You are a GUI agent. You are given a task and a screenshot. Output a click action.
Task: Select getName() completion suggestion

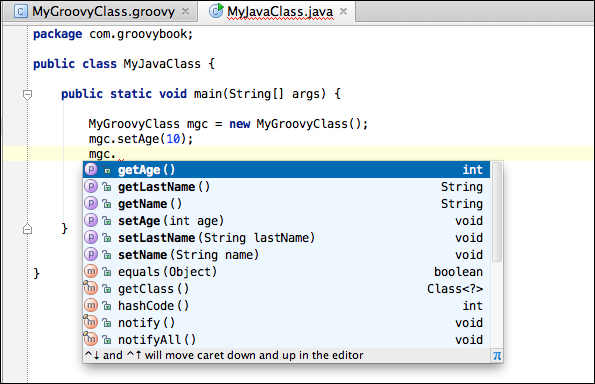pyautogui.click(x=286, y=204)
